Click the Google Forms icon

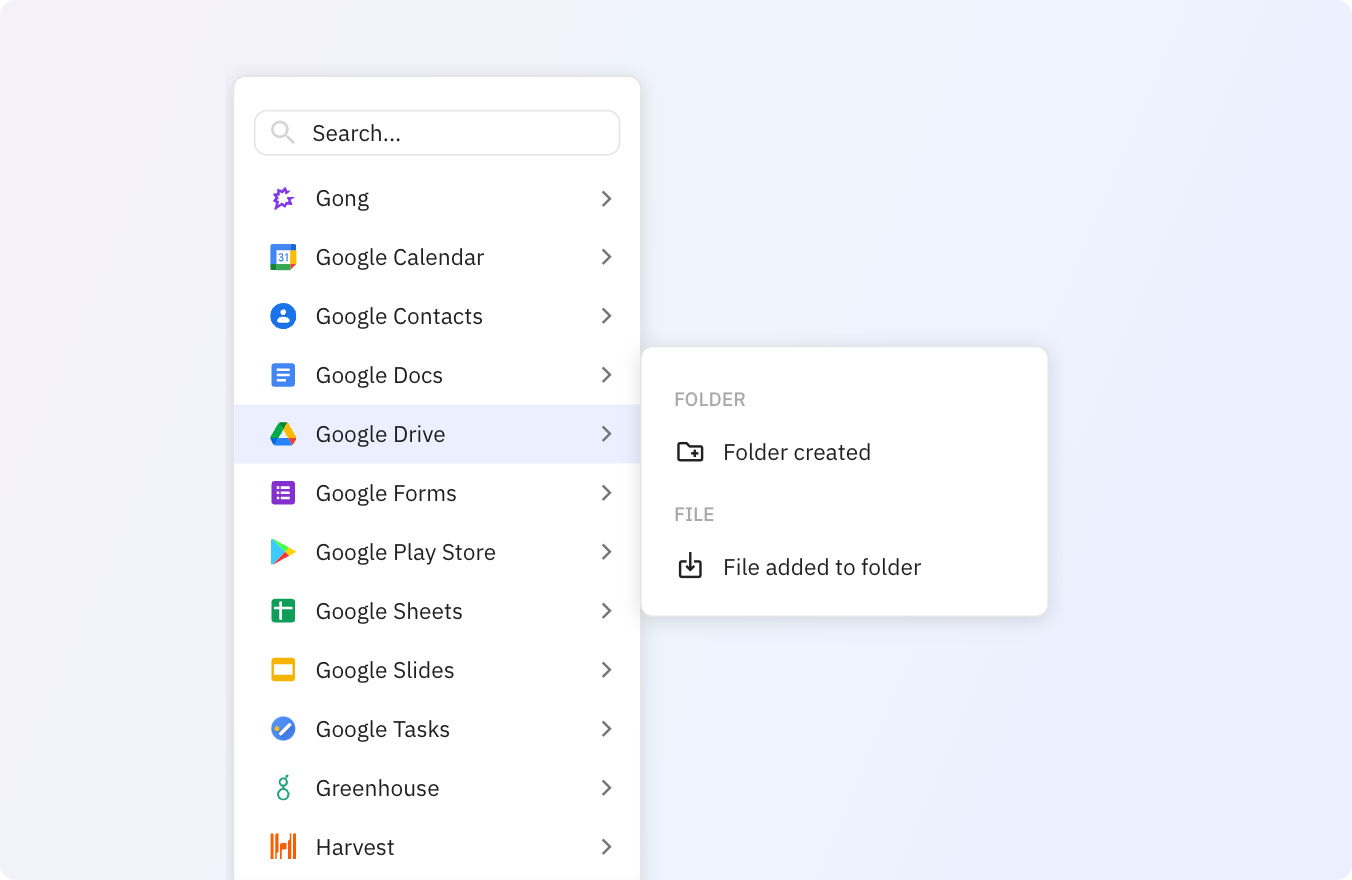283,493
